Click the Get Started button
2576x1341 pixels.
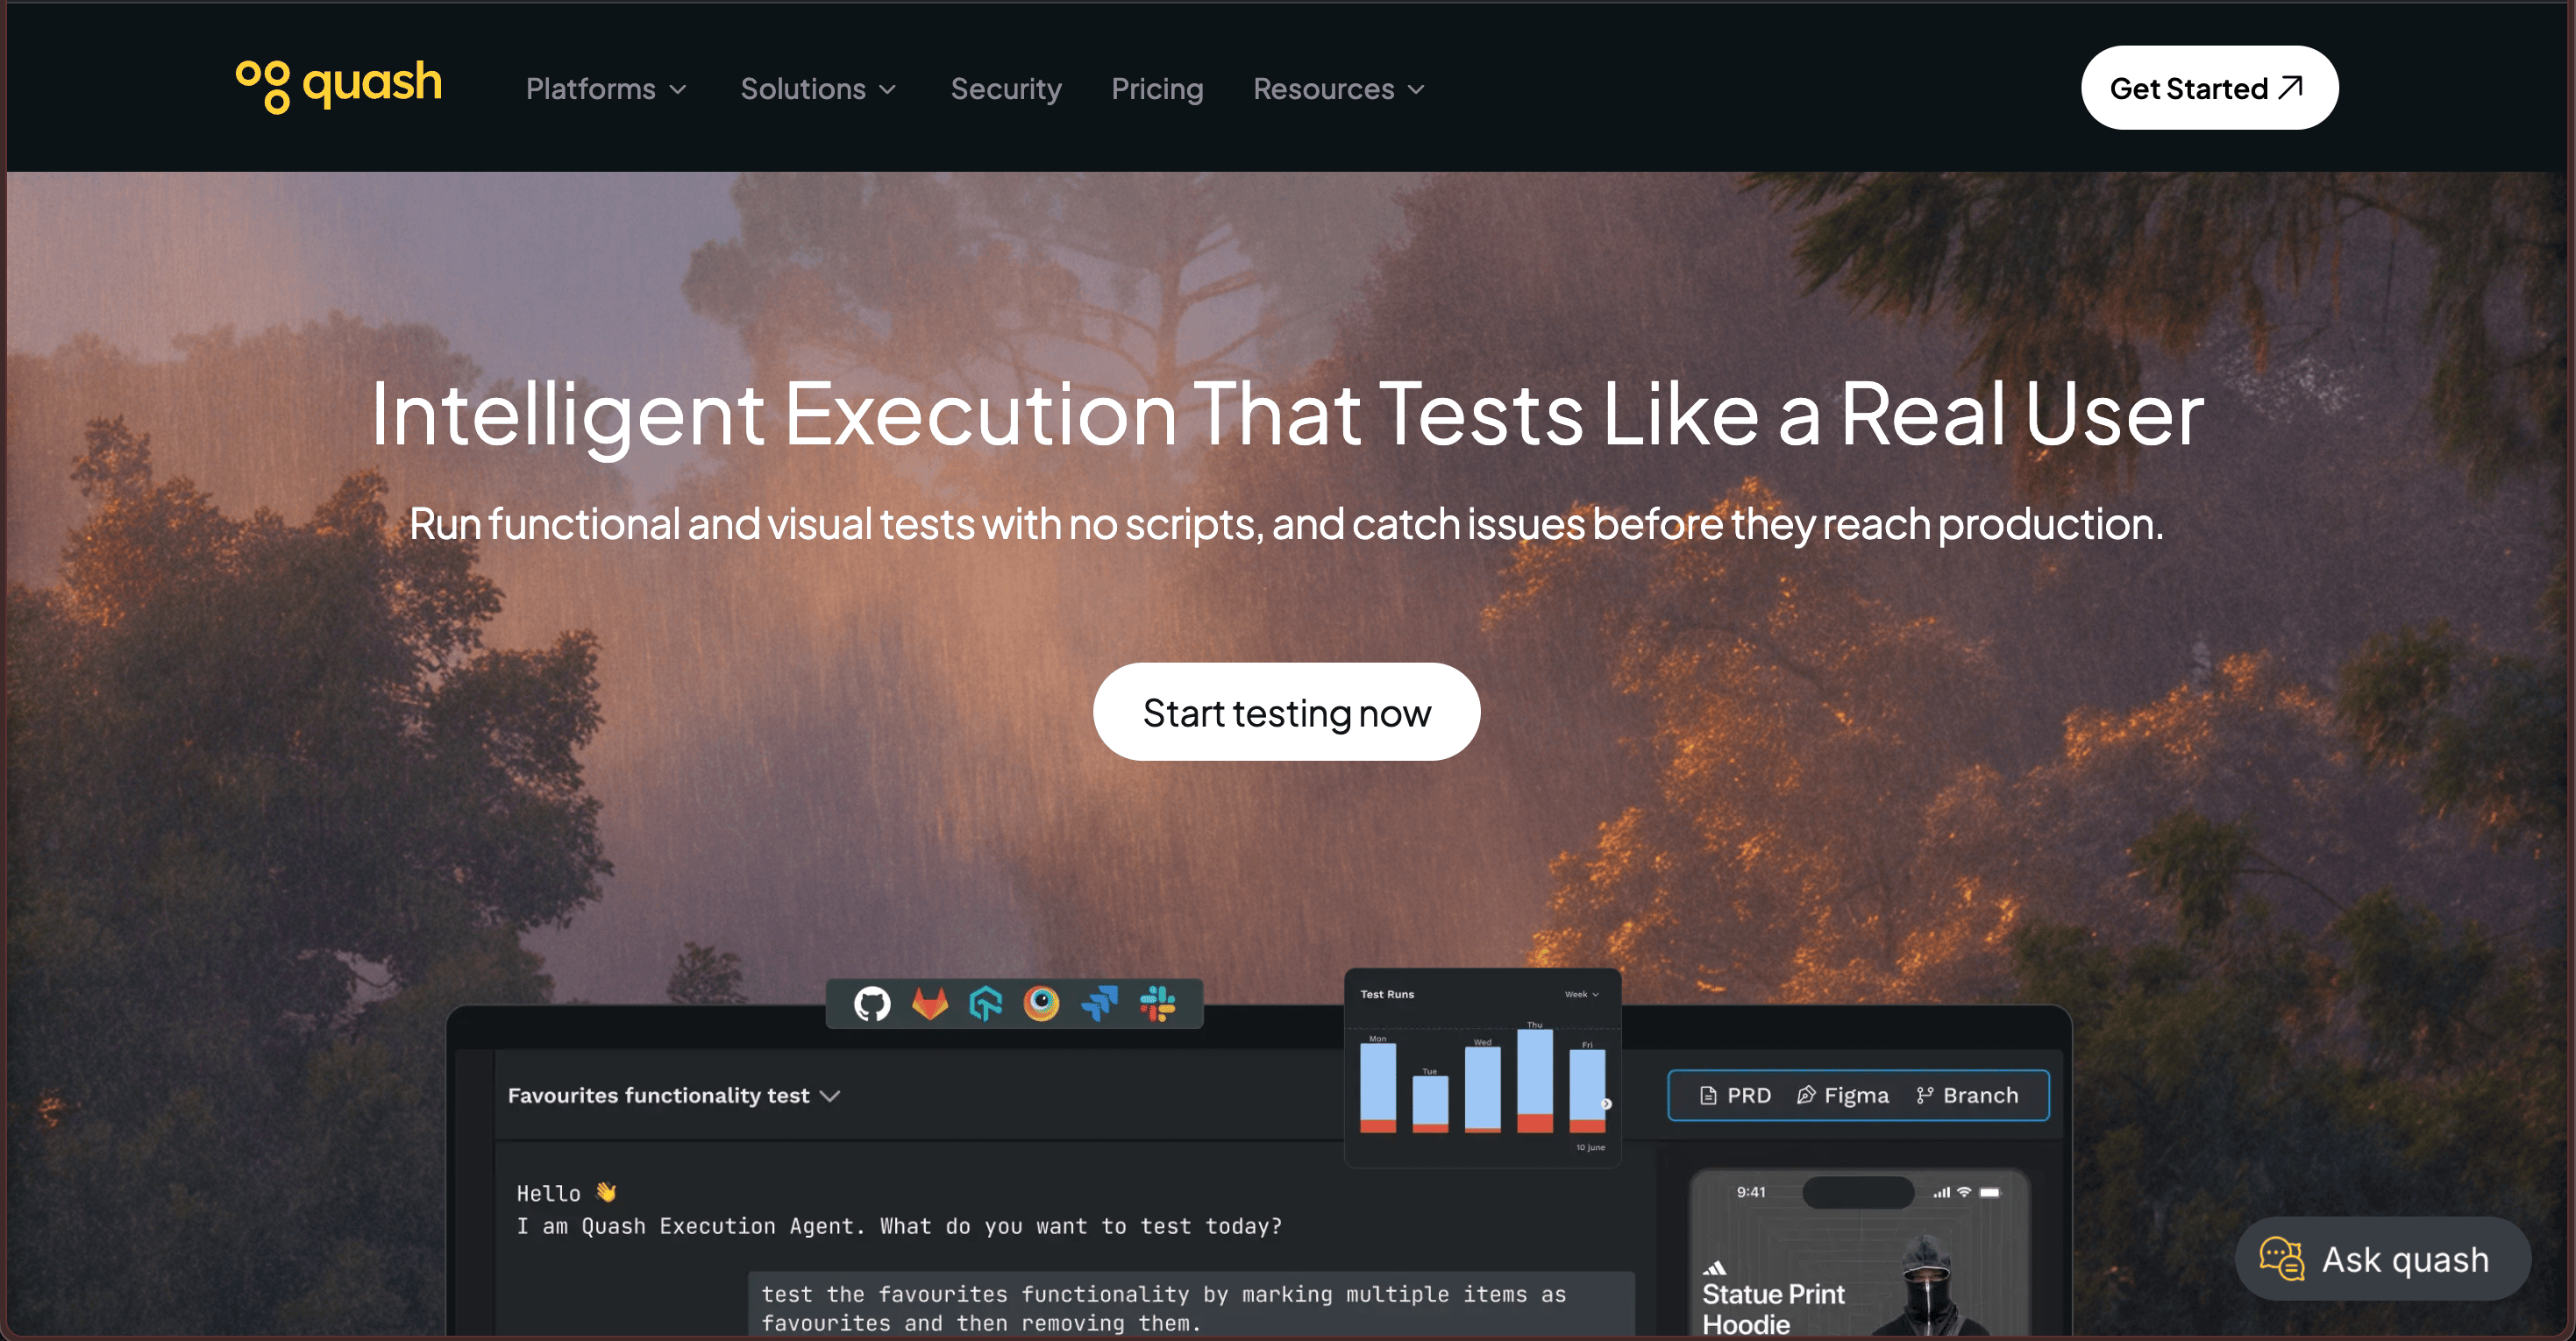point(2208,88)
